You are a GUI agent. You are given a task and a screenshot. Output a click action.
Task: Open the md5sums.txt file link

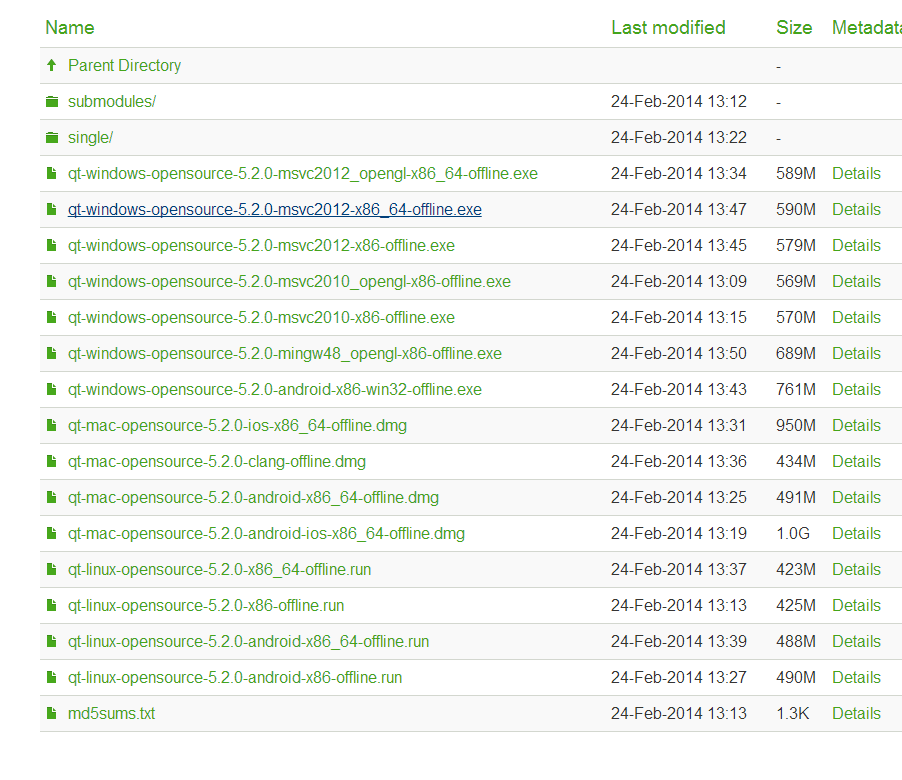(112, 713)
